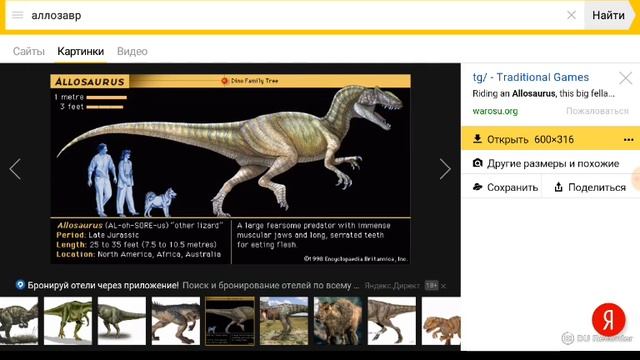Image resolution: width=640 pixels, height=360 pixels.
Task: Go to next image with right arrow
Action: (x=445, y=169)
